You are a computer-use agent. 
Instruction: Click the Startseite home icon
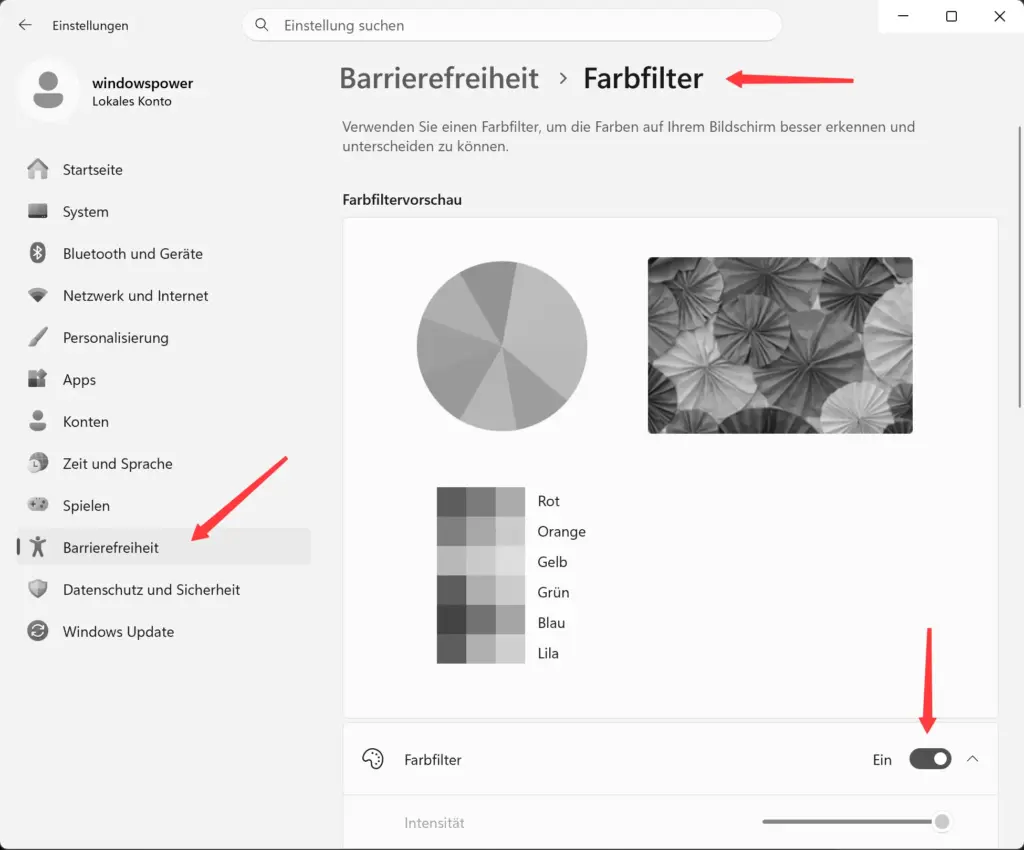(x=38, y=169)
